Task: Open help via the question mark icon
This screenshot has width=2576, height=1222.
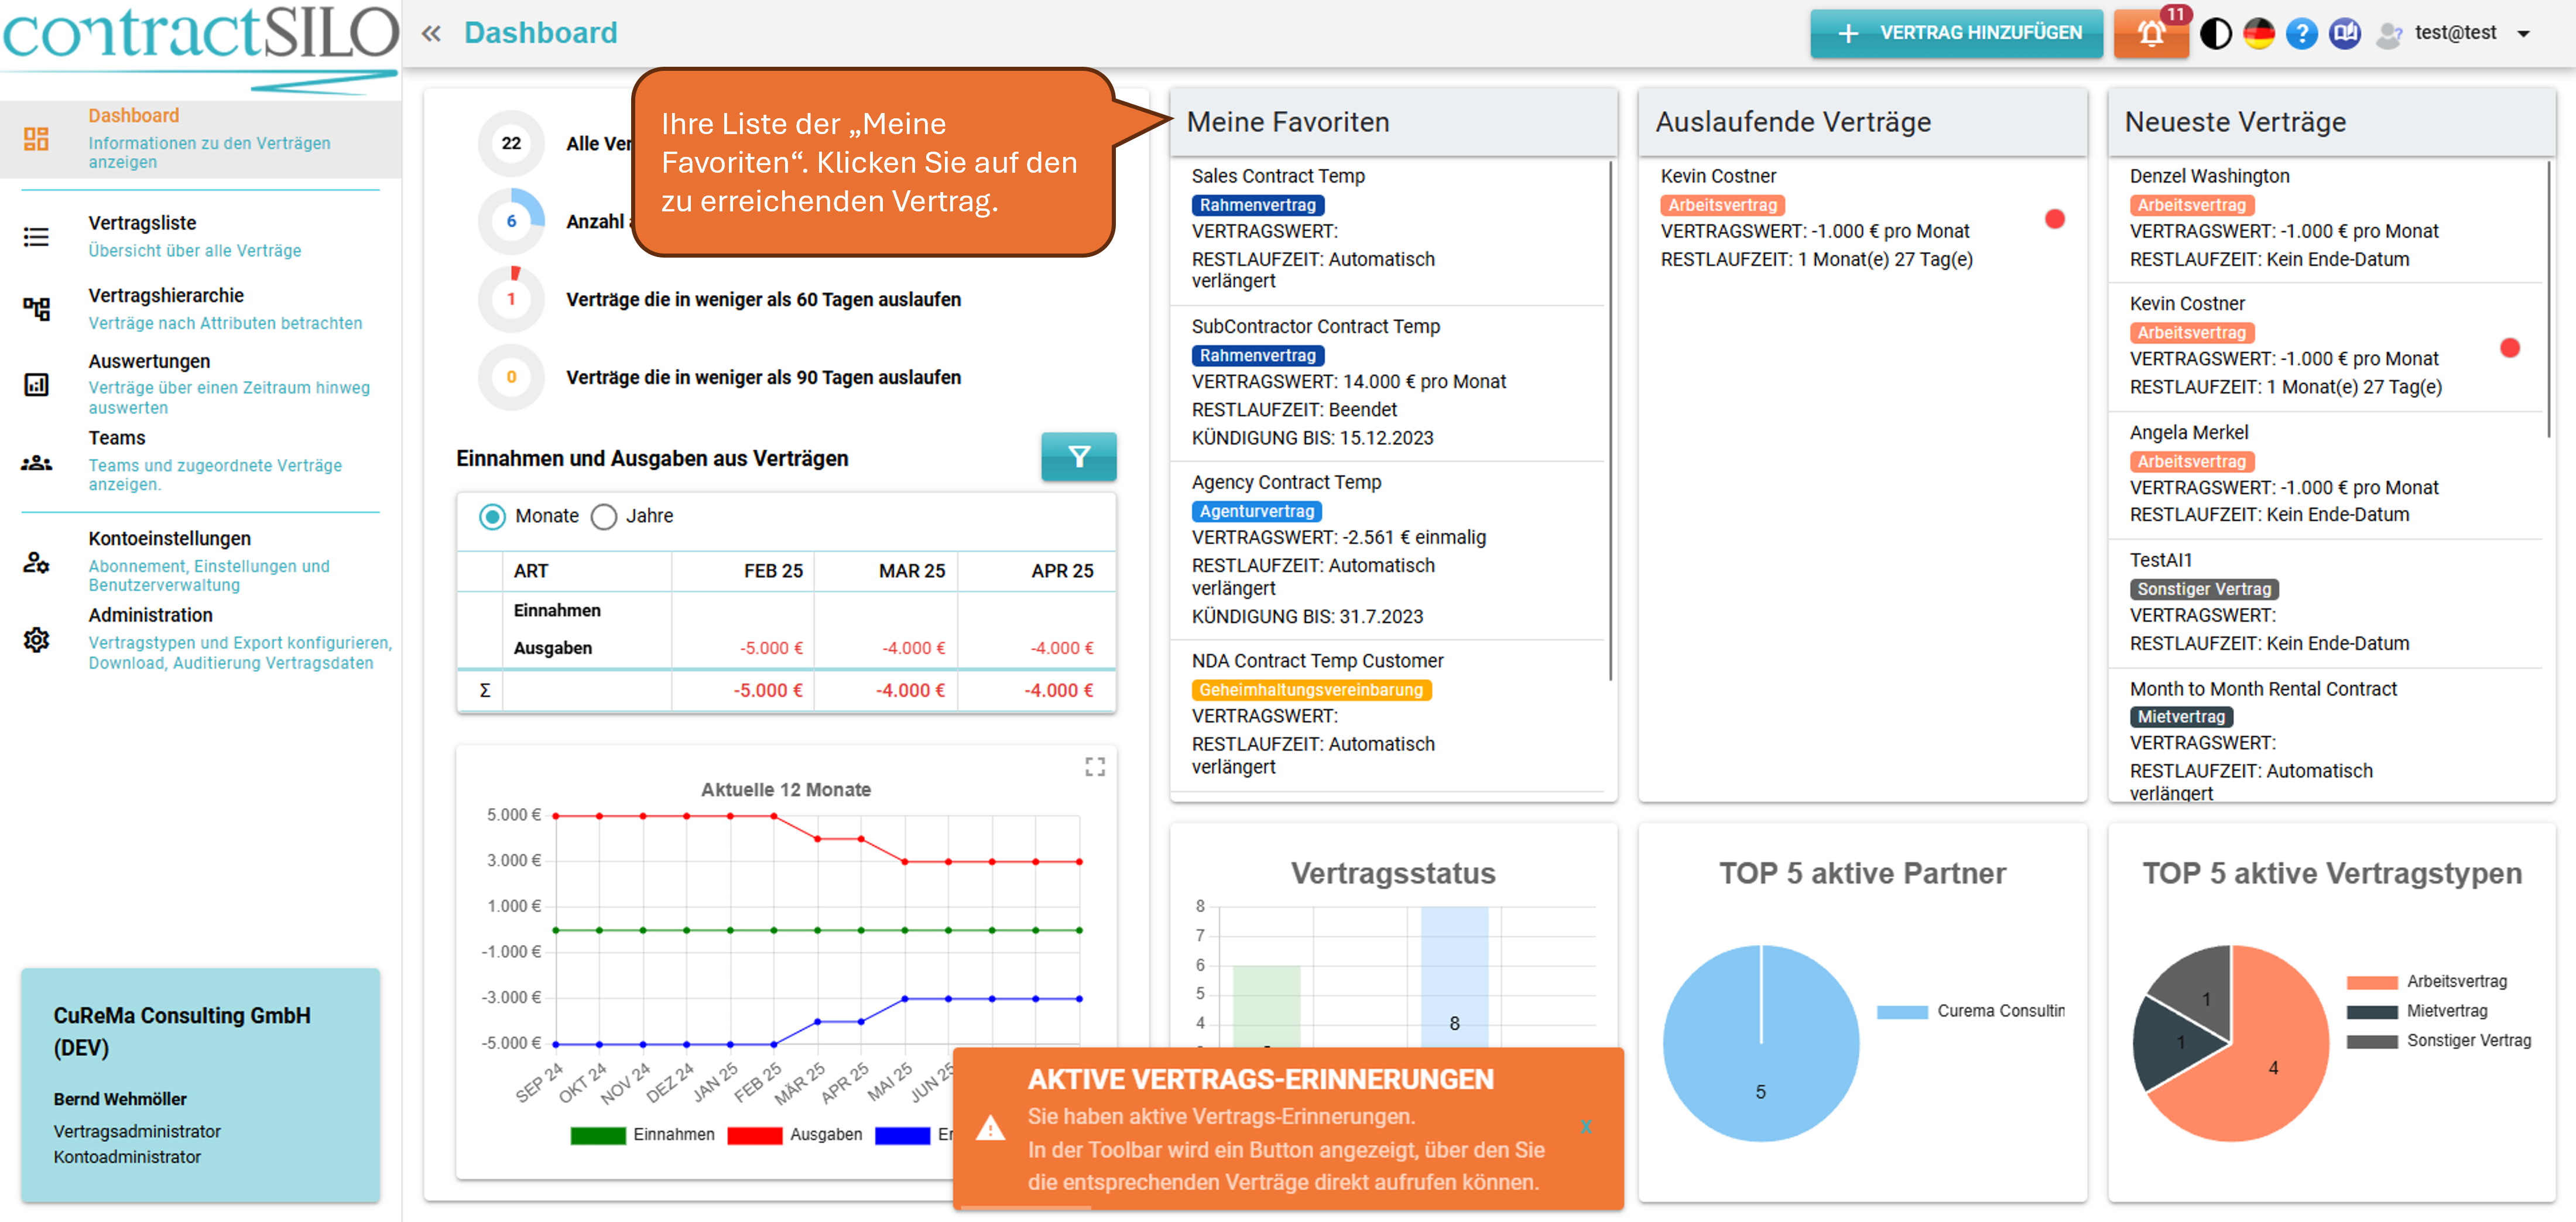Action: (x=2301, y=34)
